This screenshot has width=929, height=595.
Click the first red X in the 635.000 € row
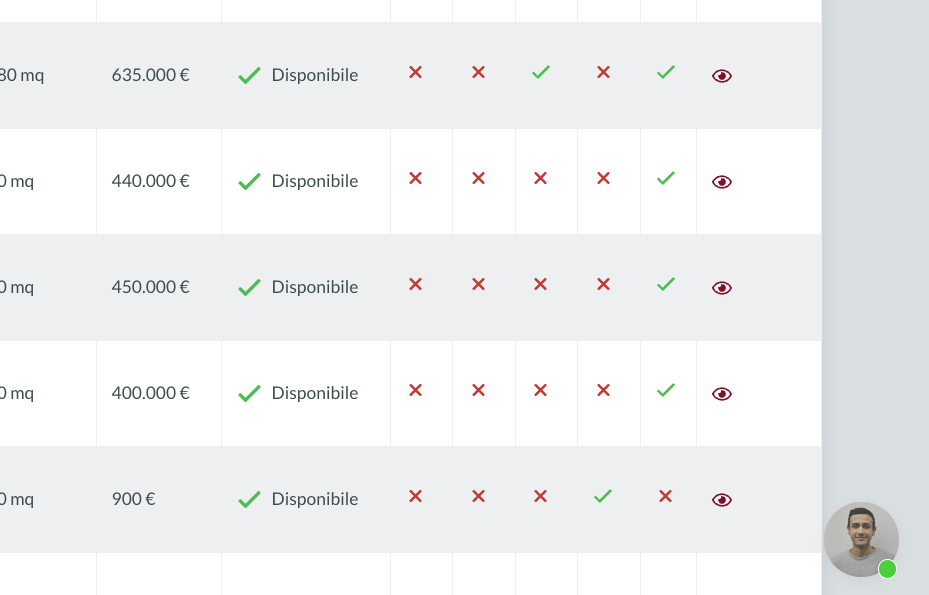(x=415, y=72)
